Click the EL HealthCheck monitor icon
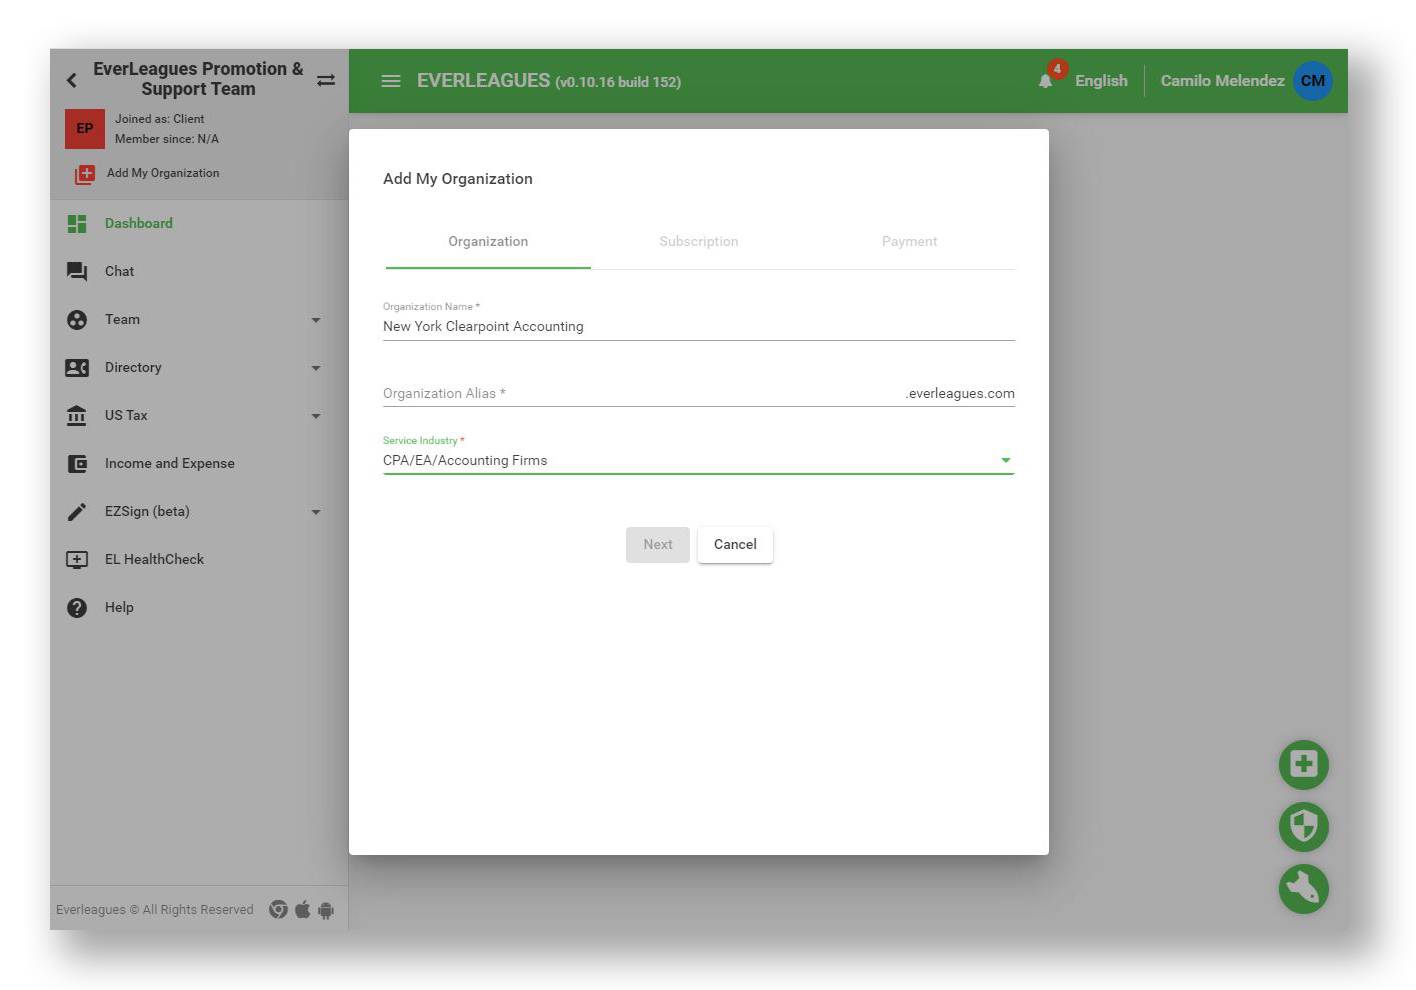The image size is (1416, 990). (77, 560)
